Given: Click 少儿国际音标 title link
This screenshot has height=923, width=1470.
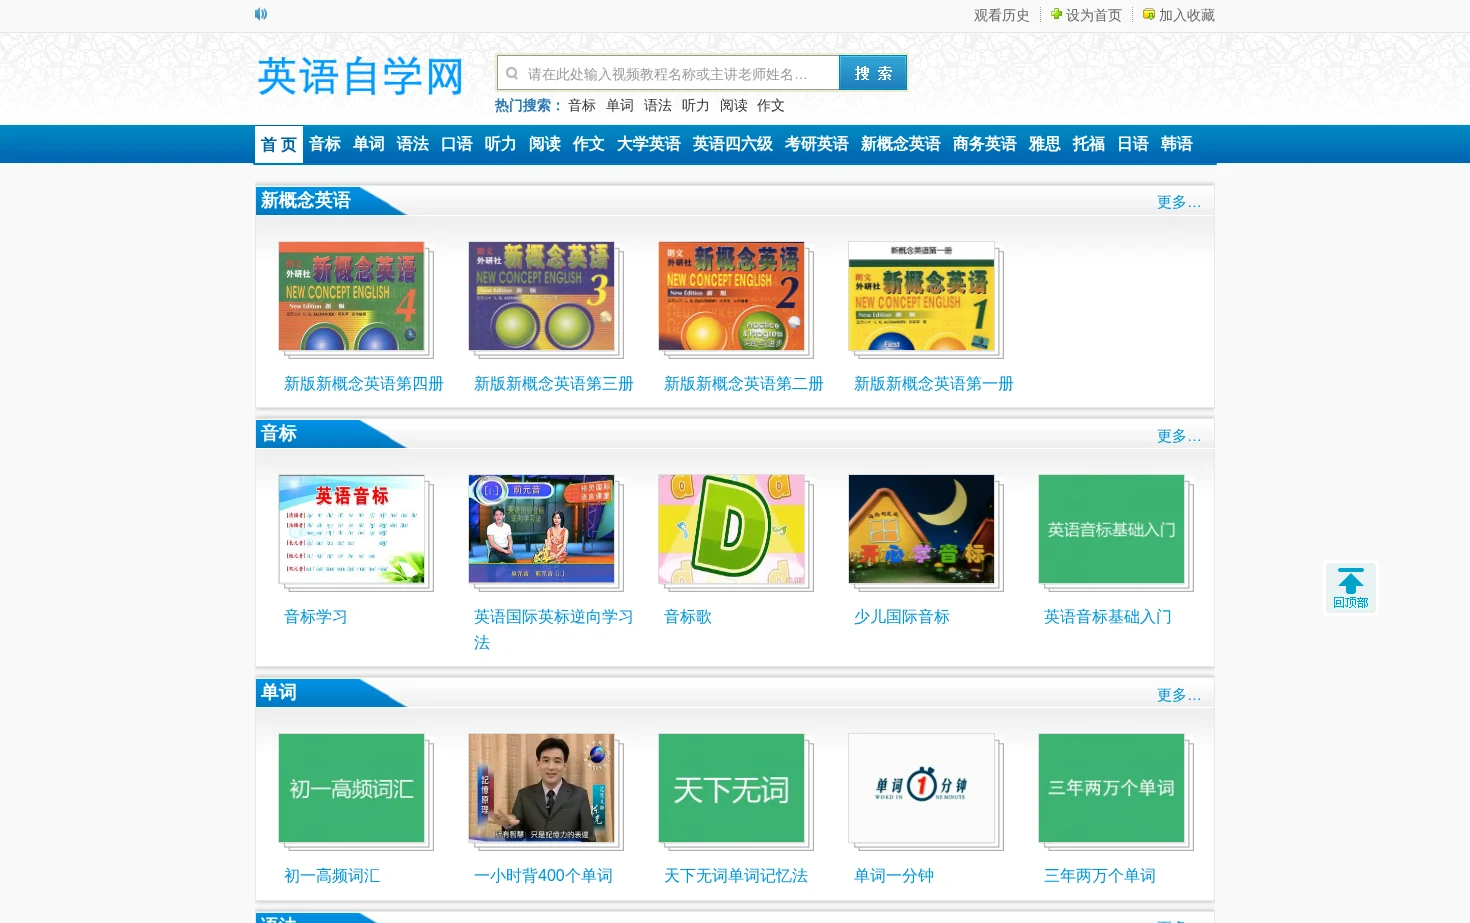Looking at the screenshot, I should click(x=902, y=617).
